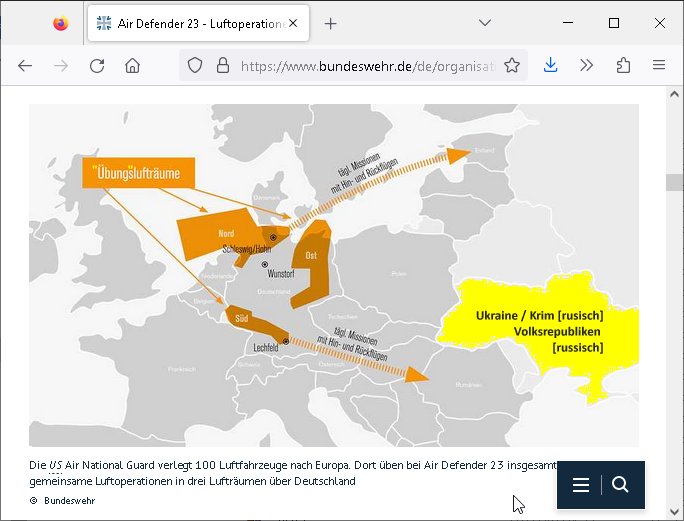Open the Firefox home page
684x521 pixels.
[132, 65]
